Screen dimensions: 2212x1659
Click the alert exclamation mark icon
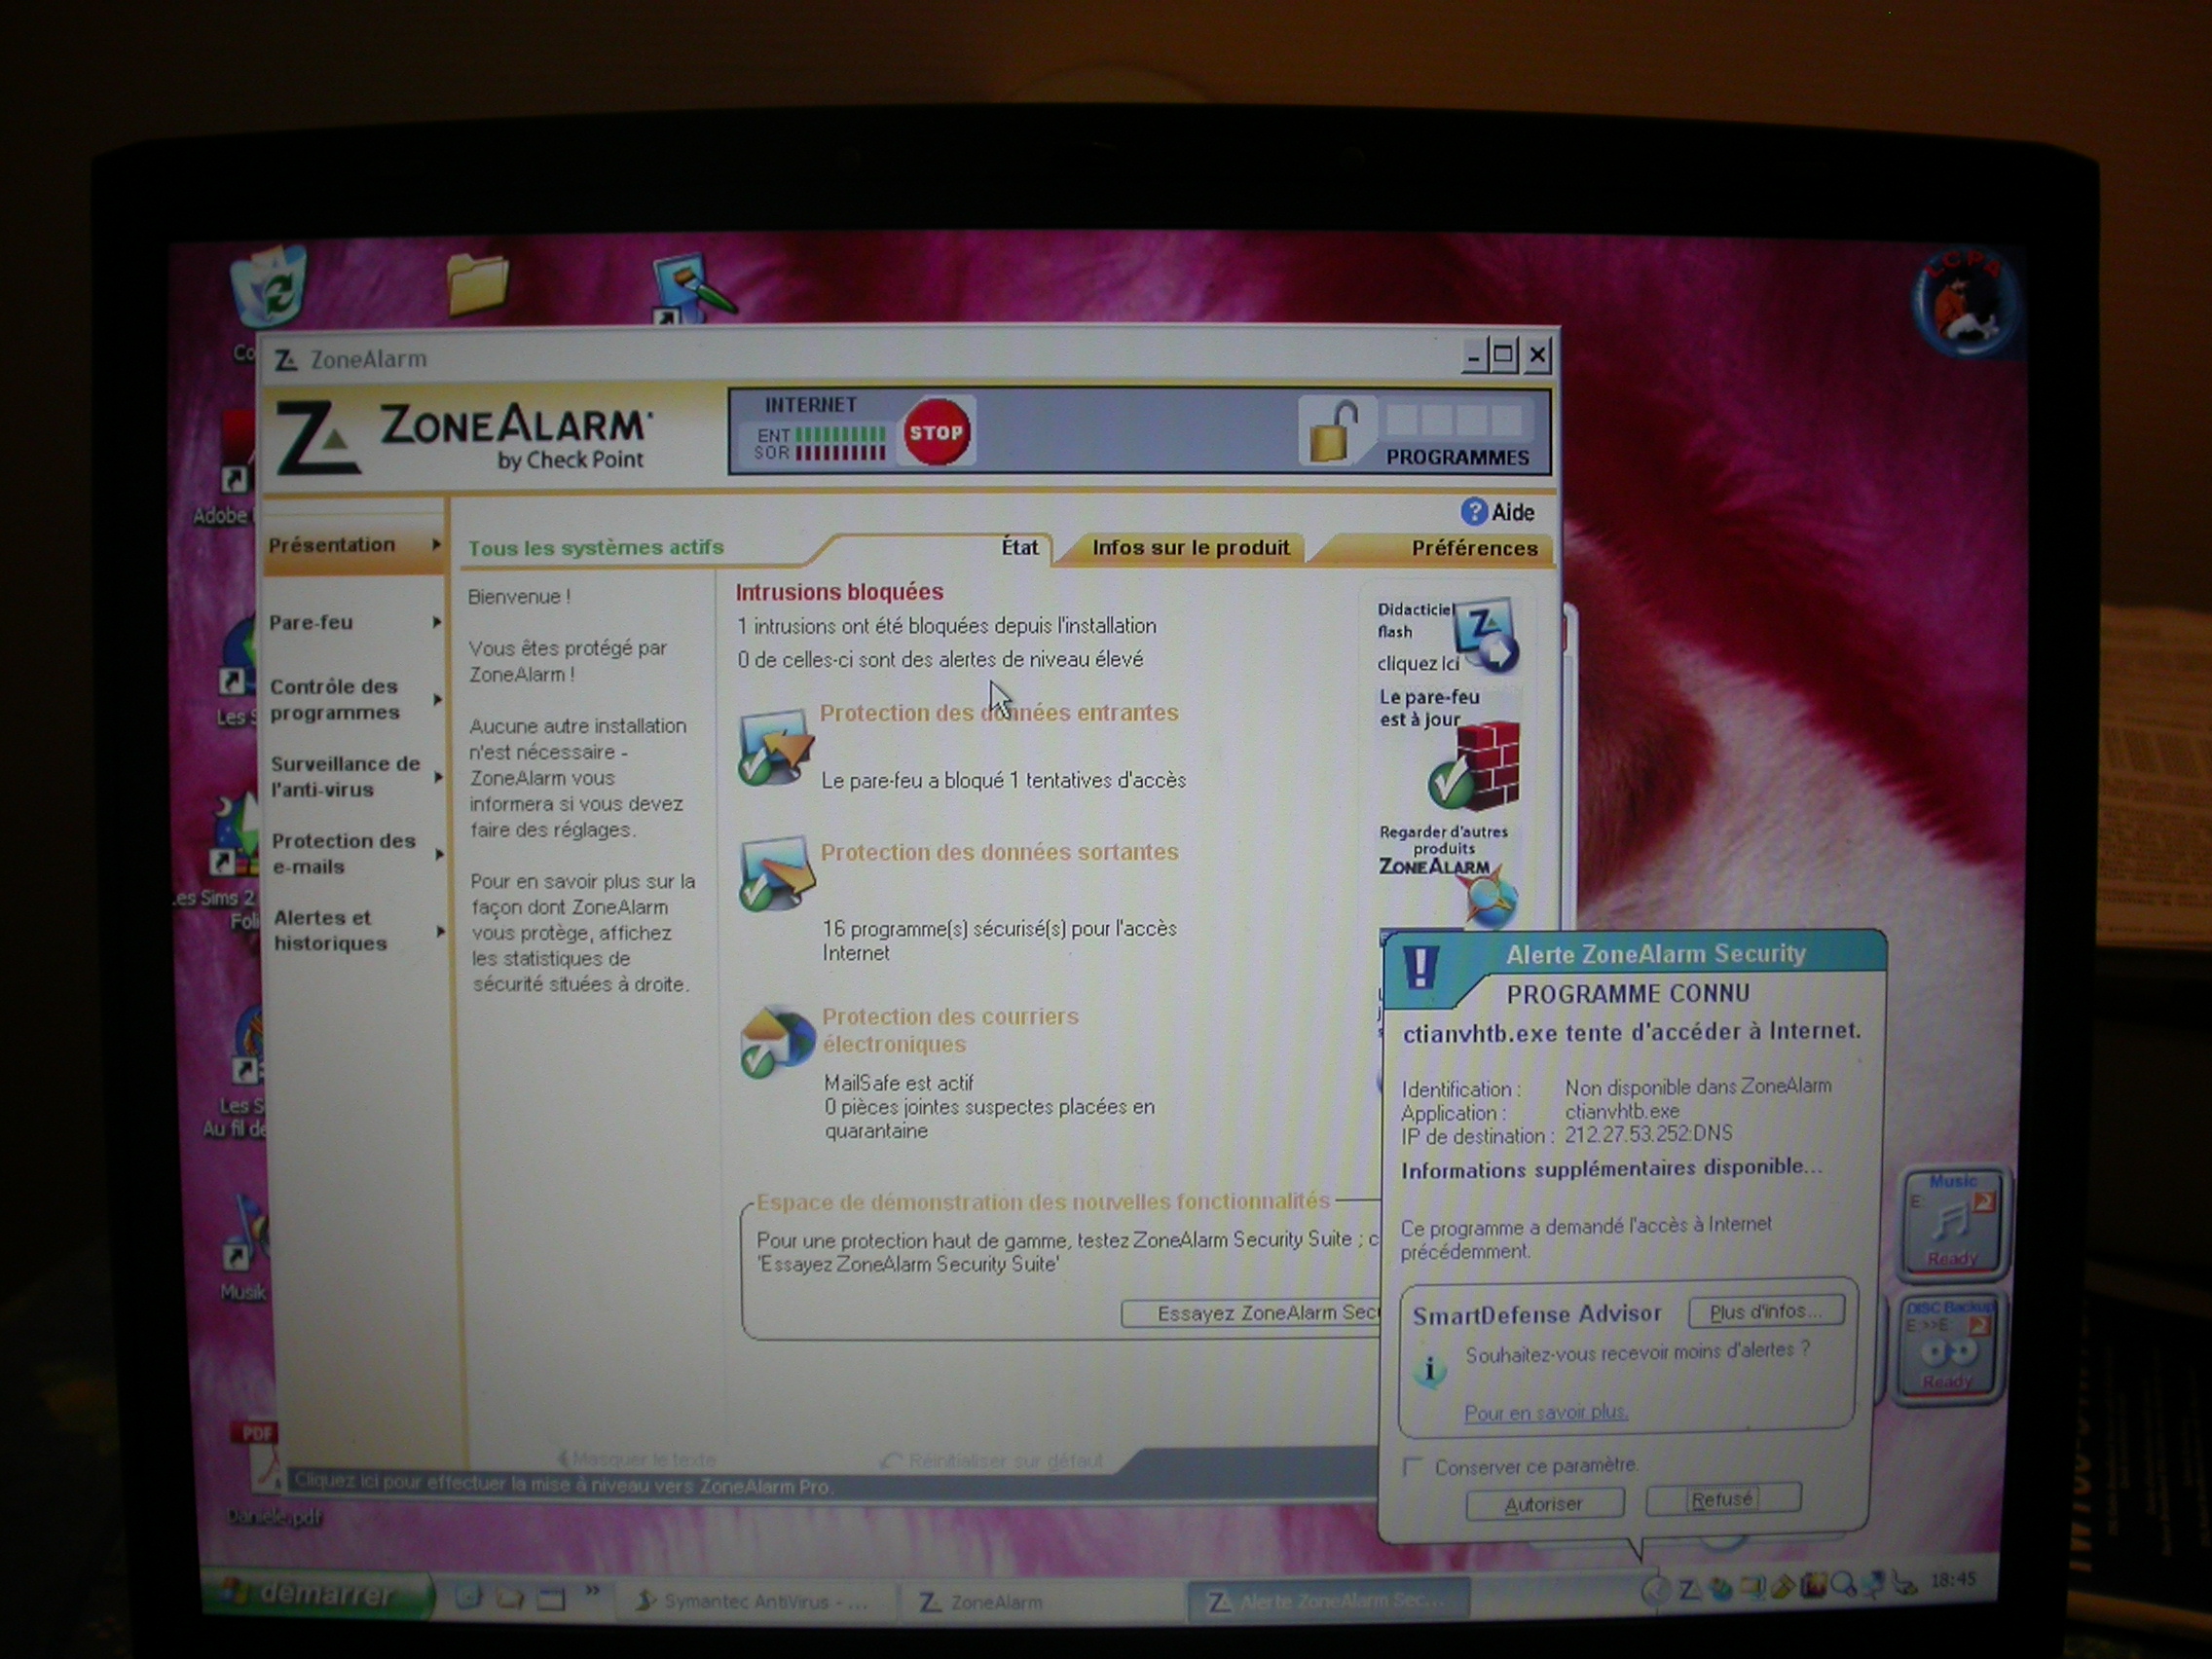tap(1421, 967)
